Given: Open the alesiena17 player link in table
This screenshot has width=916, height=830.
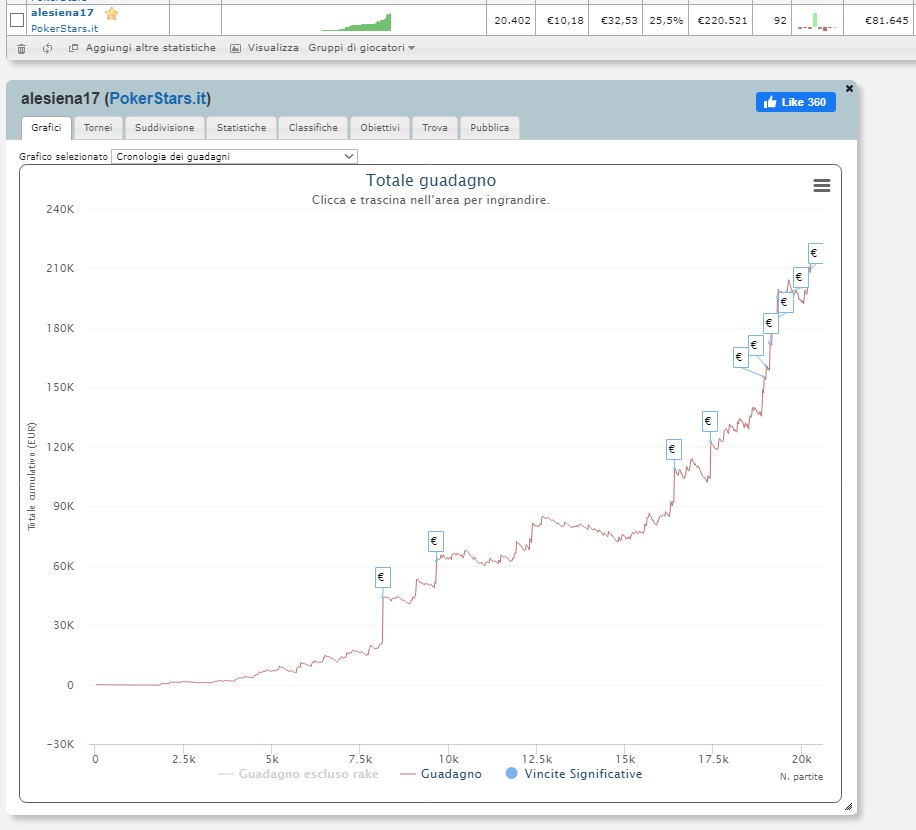Looking at the screenshot, I should pyautogui.click(x=62, y=12).
